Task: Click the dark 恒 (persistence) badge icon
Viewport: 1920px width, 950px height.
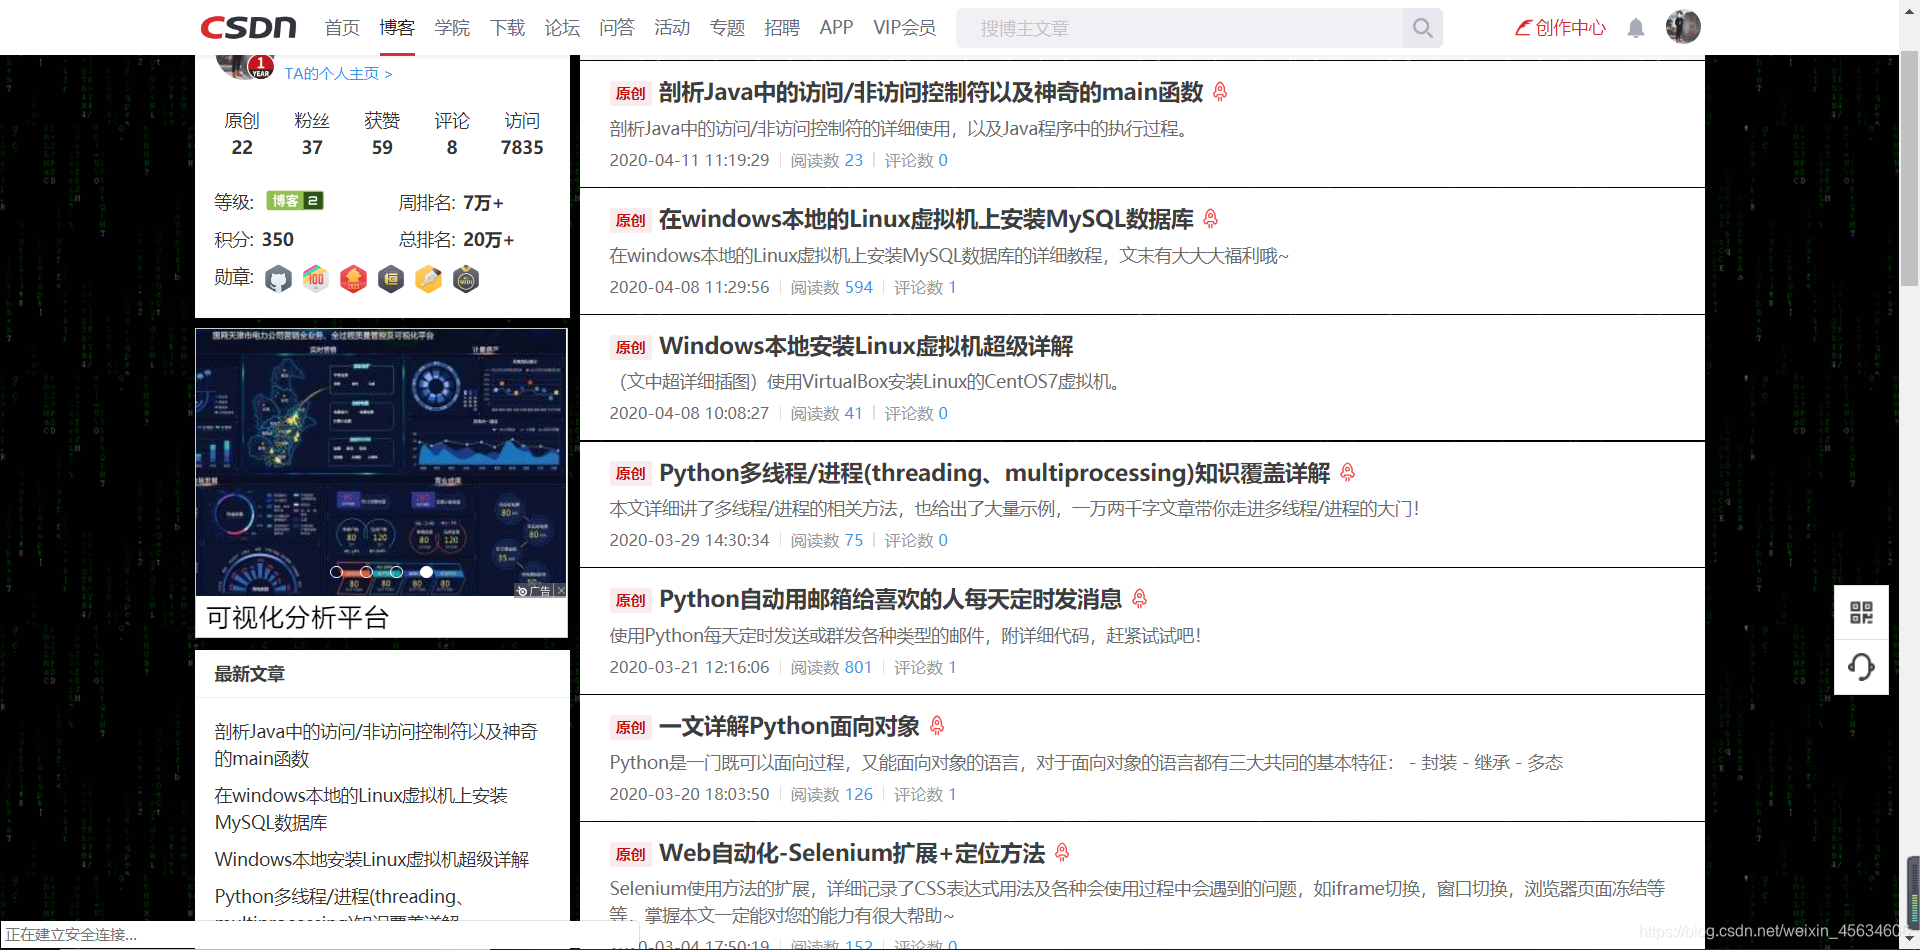Action: [391, 279]
